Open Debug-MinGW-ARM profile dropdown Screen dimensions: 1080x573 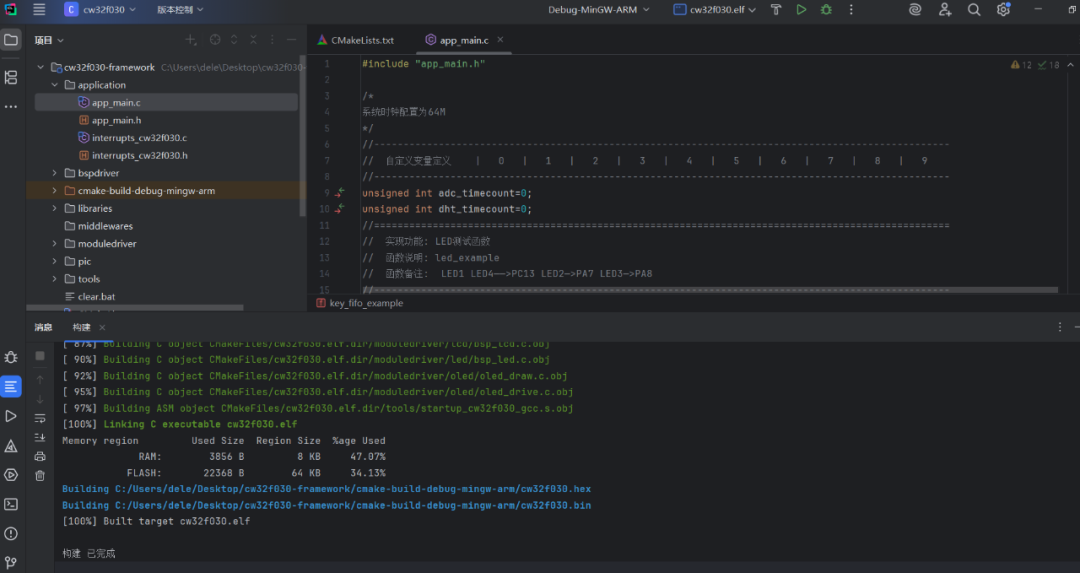599,10
